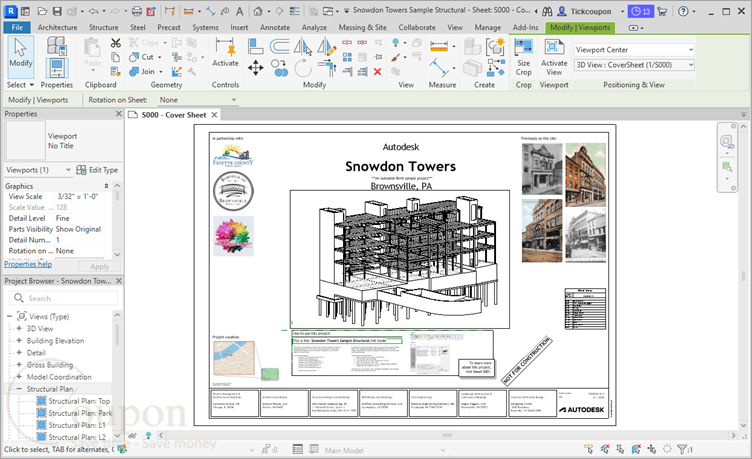Viewport: 752px width, 459px height.
Task: Open the Viewports (1) type filter dropdown
Action: pos(38,170)
